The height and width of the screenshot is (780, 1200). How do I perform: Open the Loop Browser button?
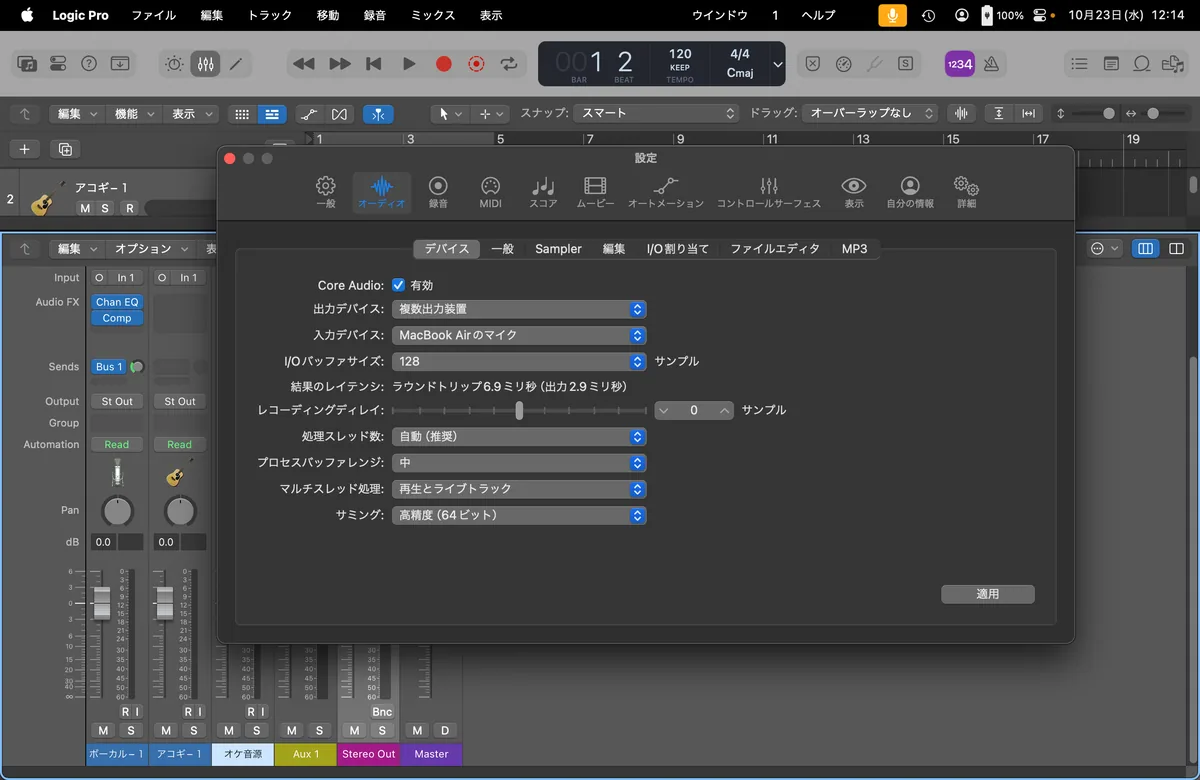point(1141,63)
